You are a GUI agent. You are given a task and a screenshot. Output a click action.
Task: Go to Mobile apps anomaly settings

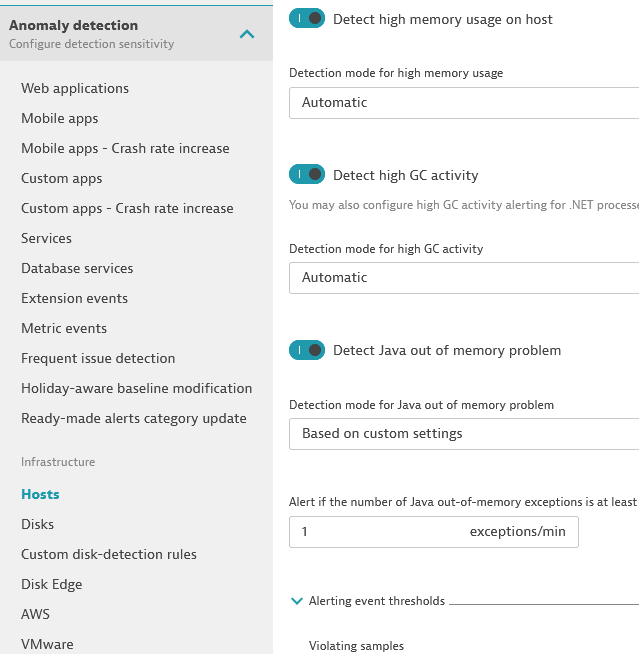60,118
